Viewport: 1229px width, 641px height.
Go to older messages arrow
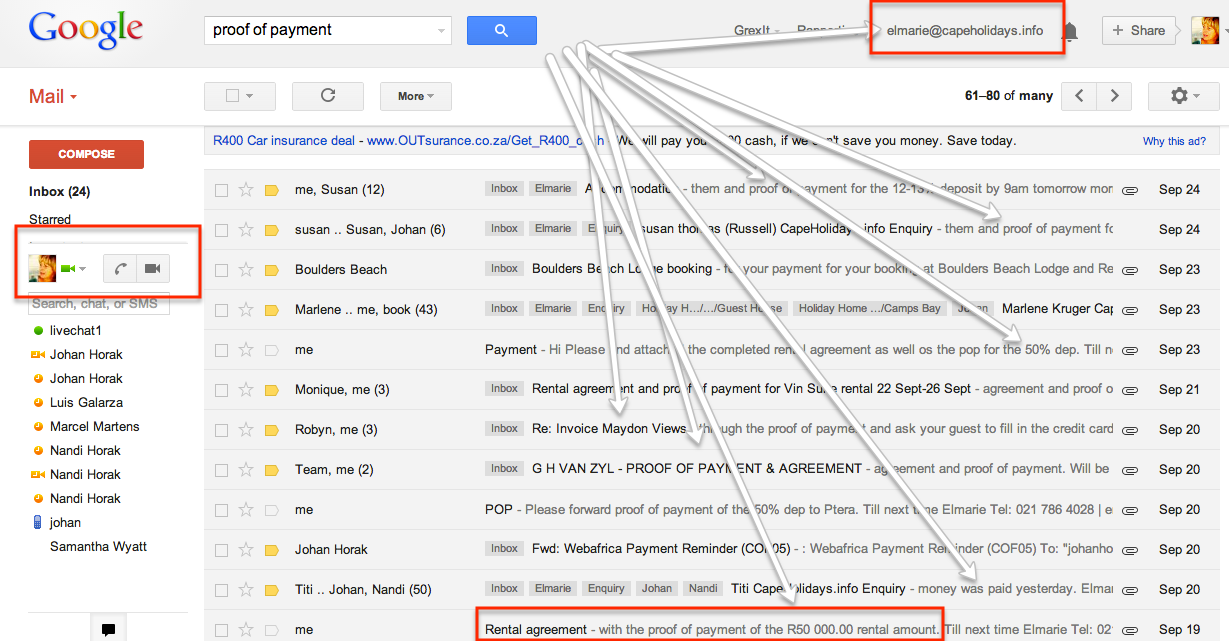[x=1114, y=96]
